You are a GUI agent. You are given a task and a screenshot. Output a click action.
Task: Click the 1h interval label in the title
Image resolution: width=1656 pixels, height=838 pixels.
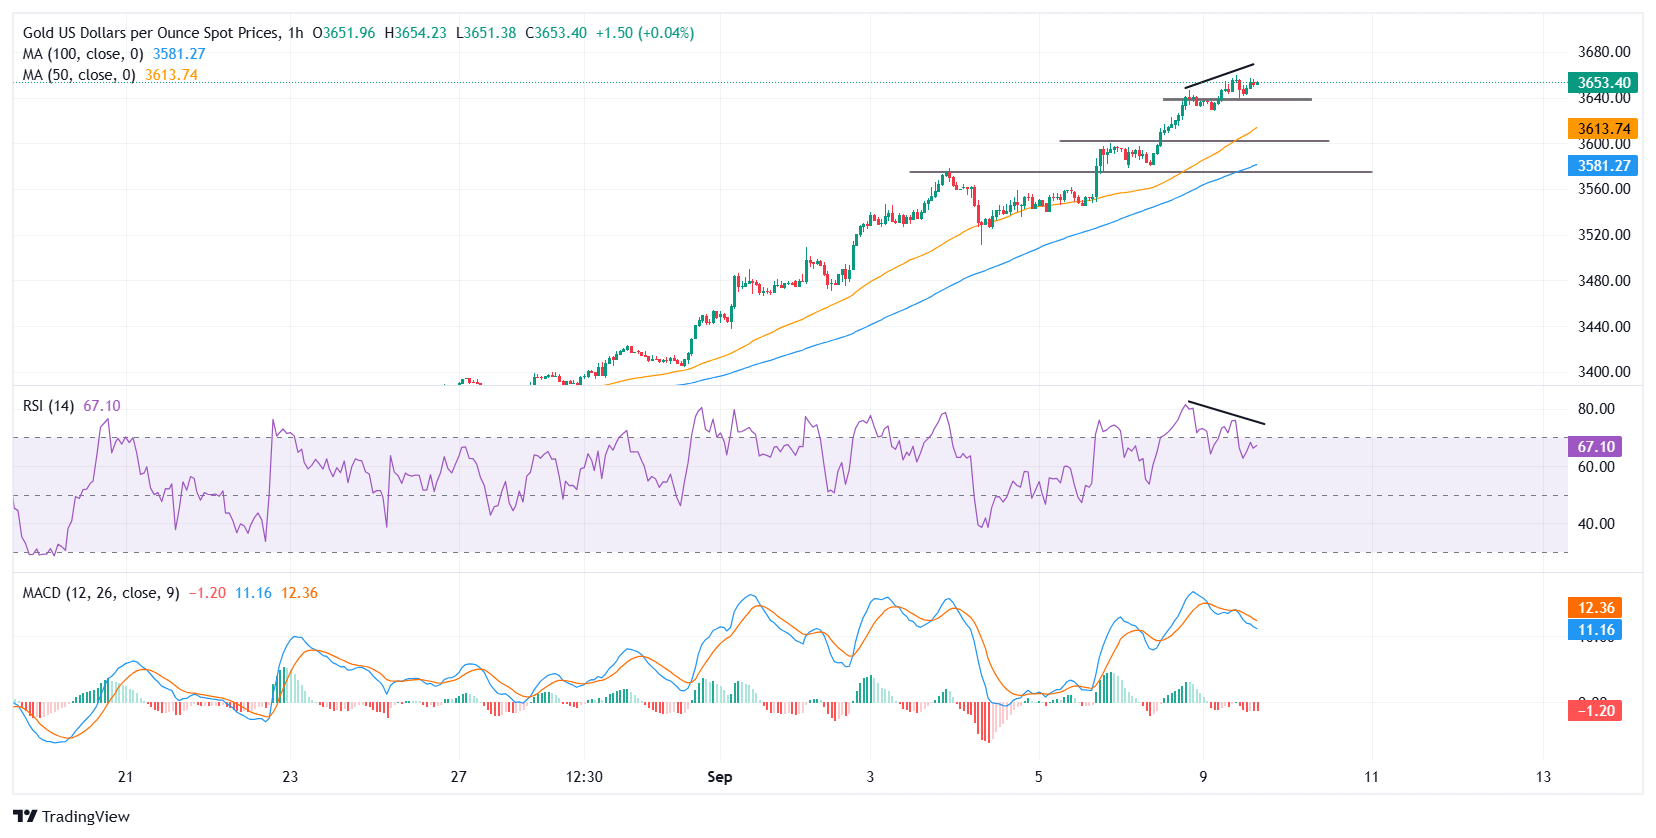tap(295, 33)
